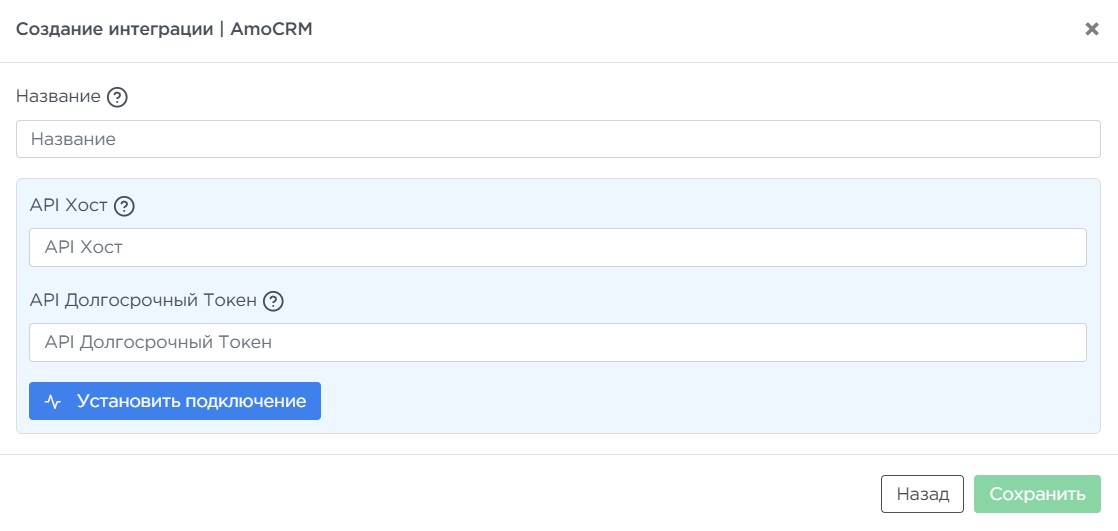Save the integration with Сохранить

(1037, 494)
